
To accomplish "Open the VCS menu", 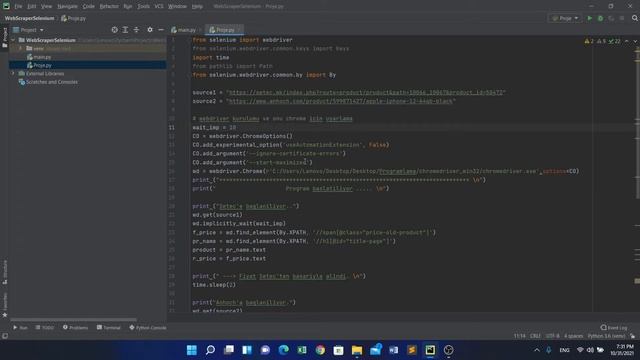I will coord(159,6).
